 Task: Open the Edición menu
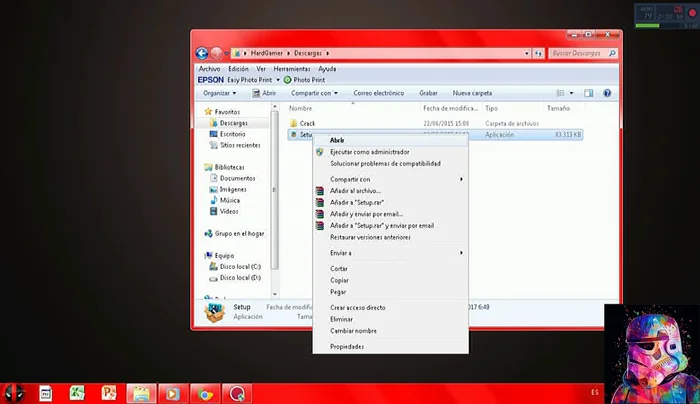pyautogui.click(x=238, y=69)
